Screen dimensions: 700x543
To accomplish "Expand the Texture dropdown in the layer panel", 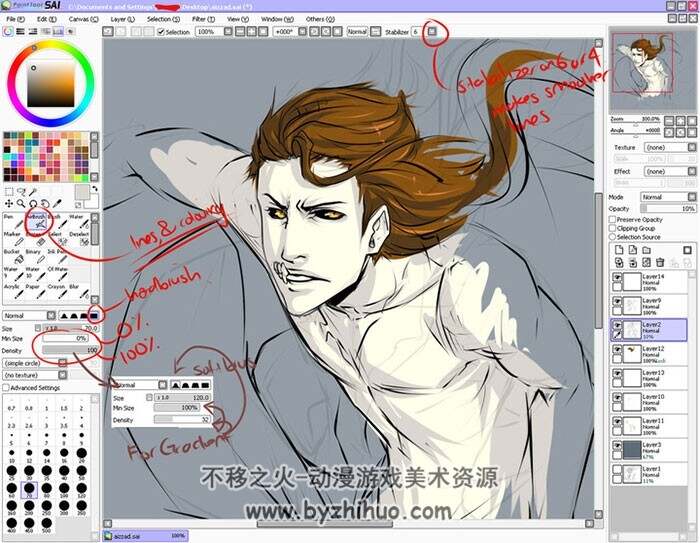I will pyautogui.click(x=670, y=147).
